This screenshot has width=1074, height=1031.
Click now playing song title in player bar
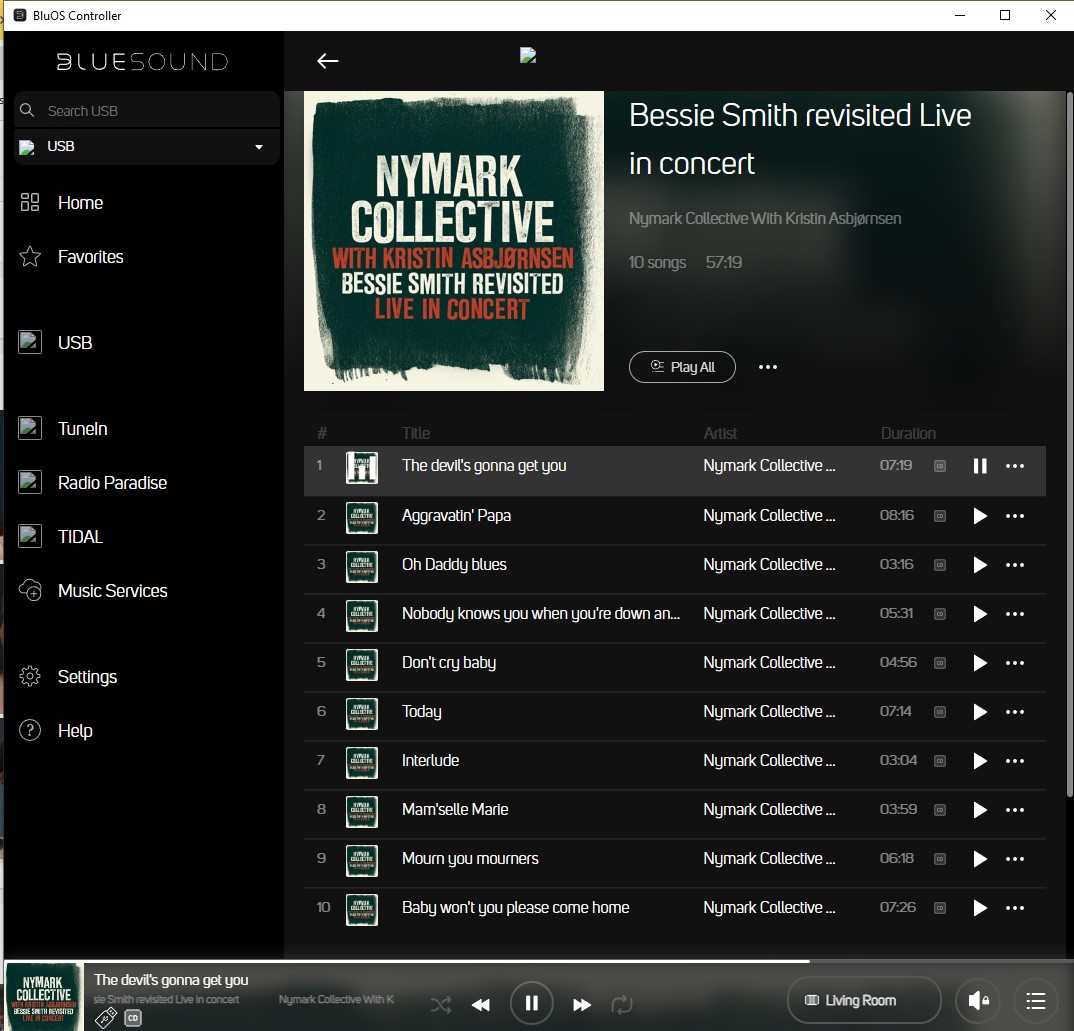point(171,980)
